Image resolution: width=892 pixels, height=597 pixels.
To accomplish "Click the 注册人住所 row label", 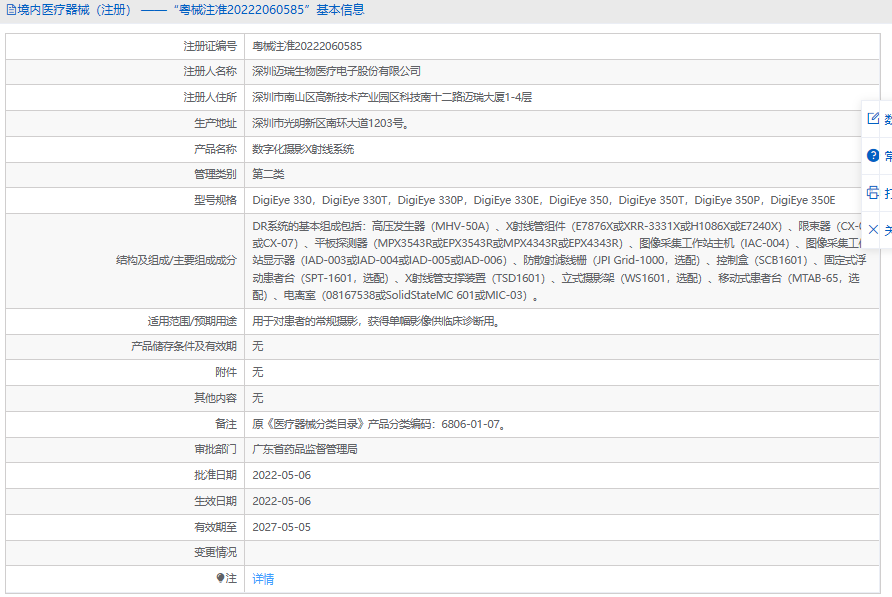I will (210, 97).
